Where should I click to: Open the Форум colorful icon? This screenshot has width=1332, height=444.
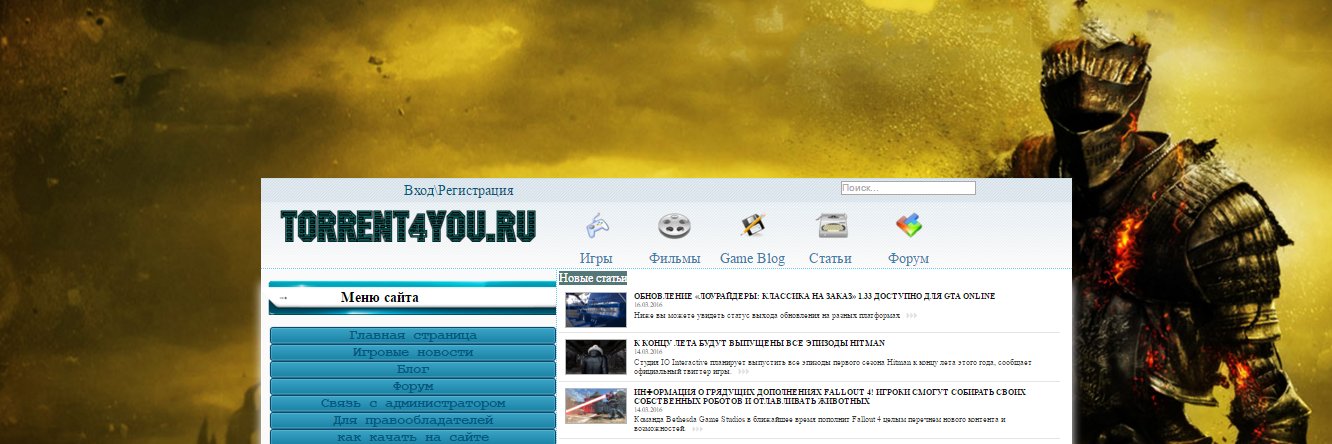(x=908, y=225)
